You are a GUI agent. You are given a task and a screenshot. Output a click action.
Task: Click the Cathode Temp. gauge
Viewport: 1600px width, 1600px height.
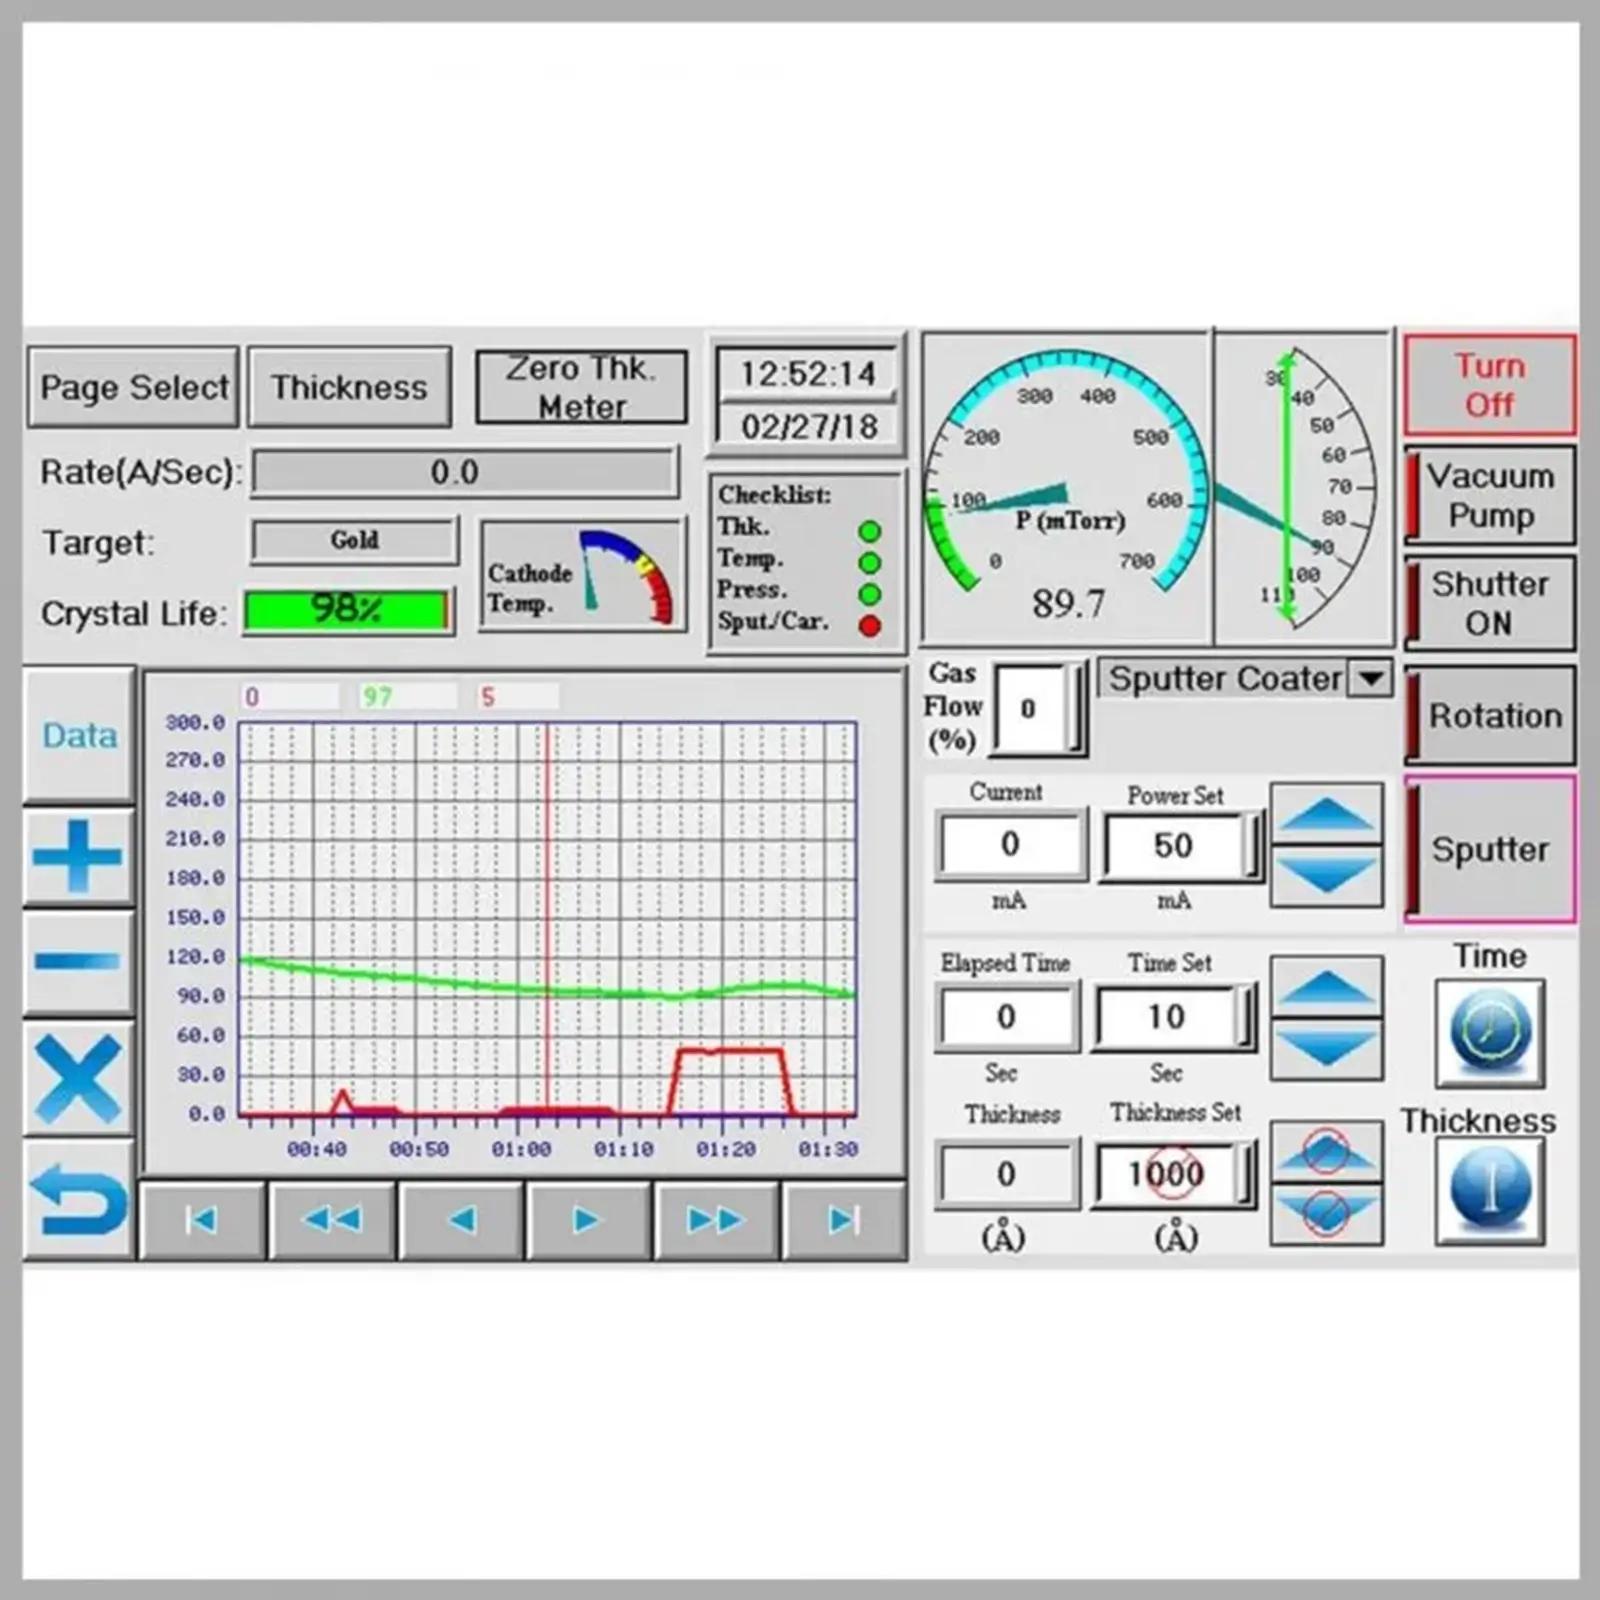point(583,576)
